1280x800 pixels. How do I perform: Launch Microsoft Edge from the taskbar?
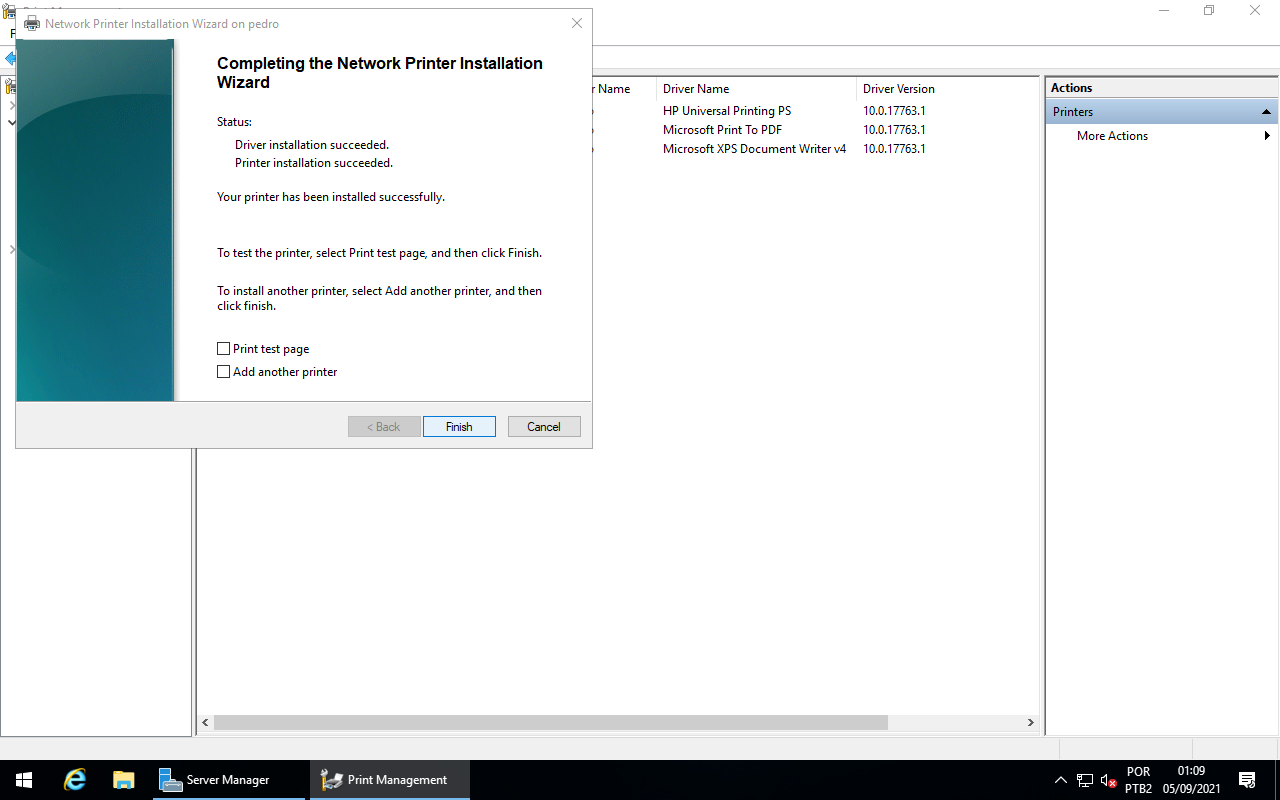pyautogui.click(x=74, y=779)
